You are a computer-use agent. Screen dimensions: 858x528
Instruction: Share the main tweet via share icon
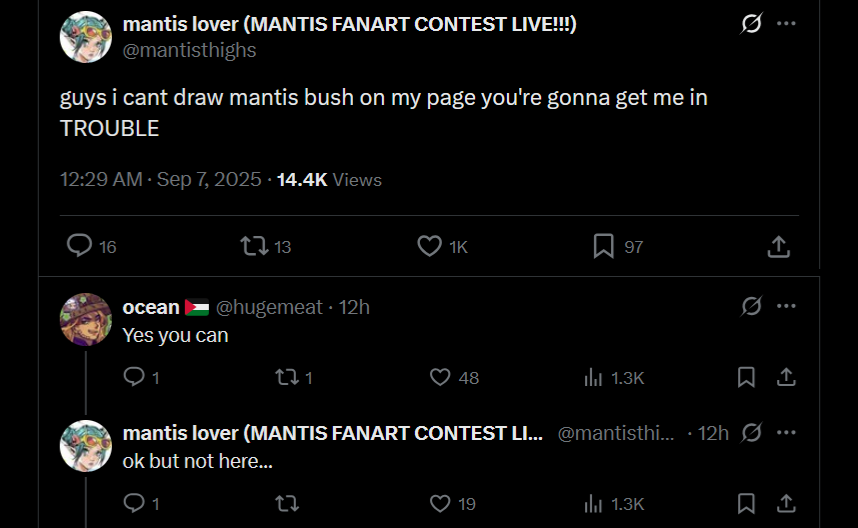(x=778, y=246)
